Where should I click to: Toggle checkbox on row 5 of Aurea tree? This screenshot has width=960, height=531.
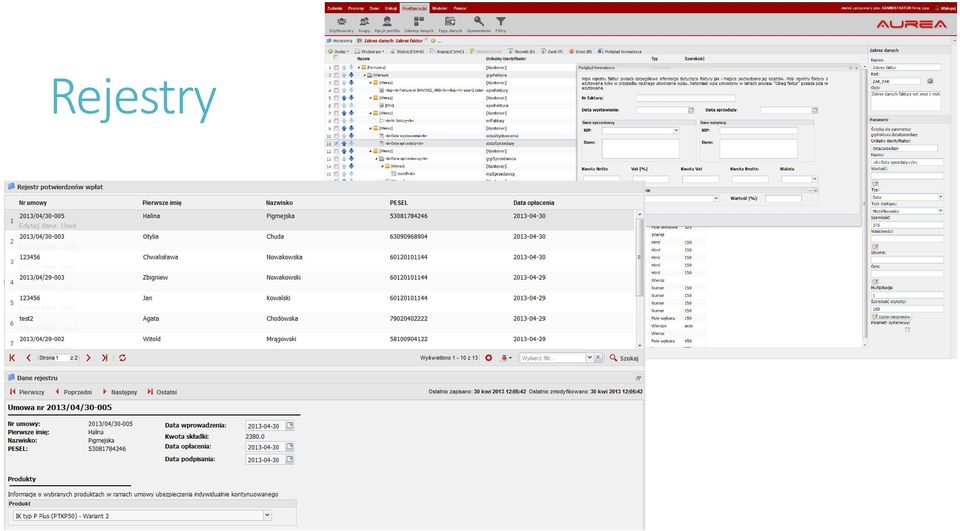[x=336, y=98]
